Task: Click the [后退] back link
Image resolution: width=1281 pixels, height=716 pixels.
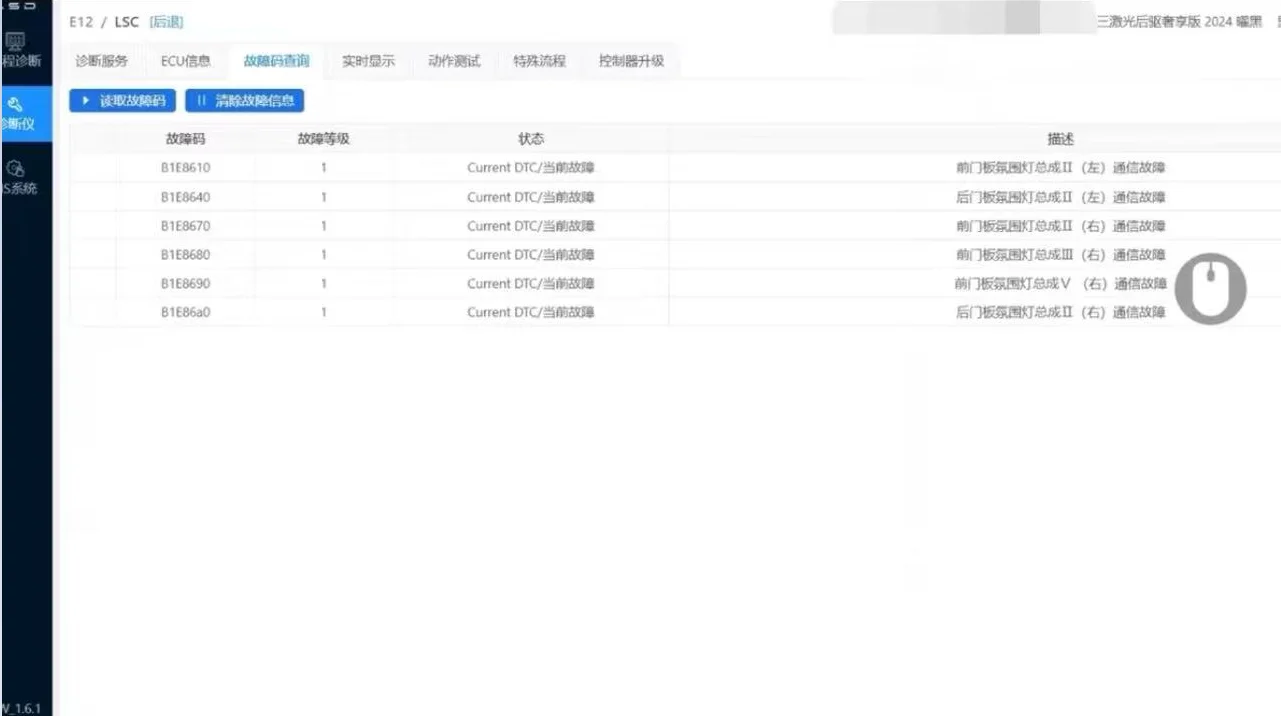Action: 166,22
